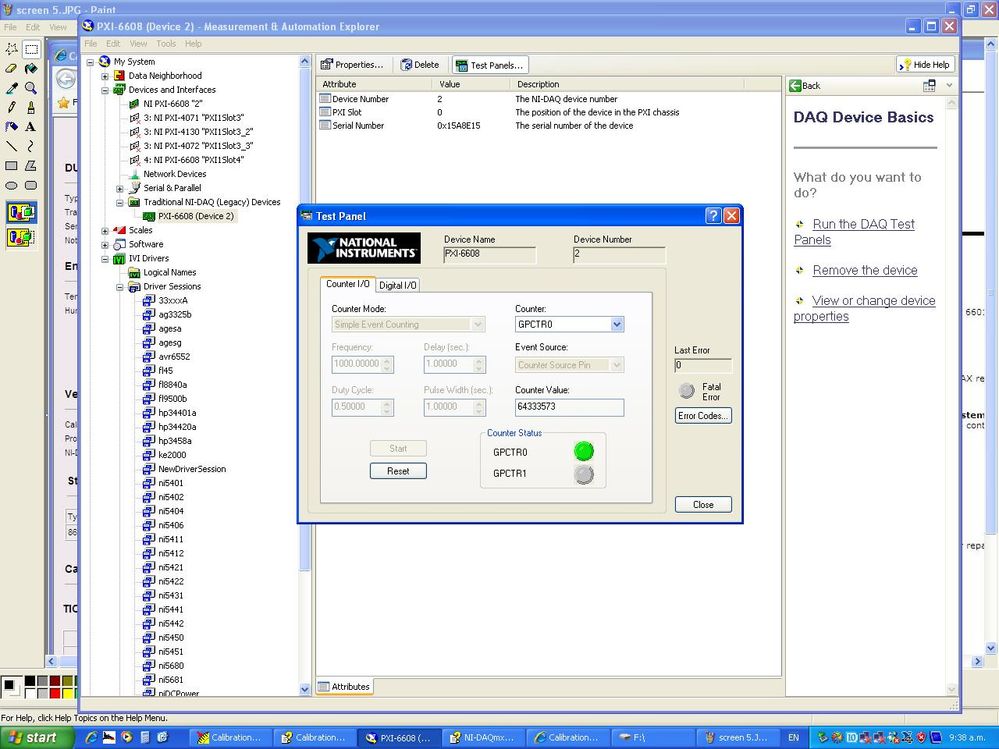The width and height of the screenshot is (999, 749).
Task: Switch to the Counter I/O tab
Action: point(347,284)
